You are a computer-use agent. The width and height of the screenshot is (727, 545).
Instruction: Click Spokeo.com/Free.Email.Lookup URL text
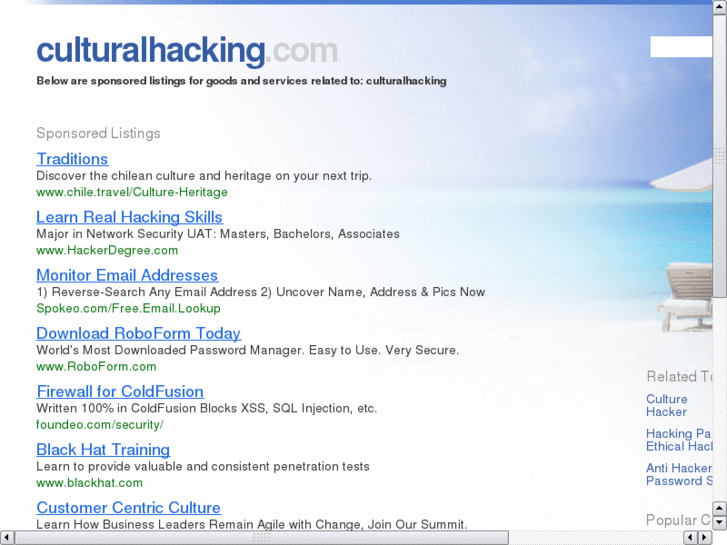[x=128, y=308]
